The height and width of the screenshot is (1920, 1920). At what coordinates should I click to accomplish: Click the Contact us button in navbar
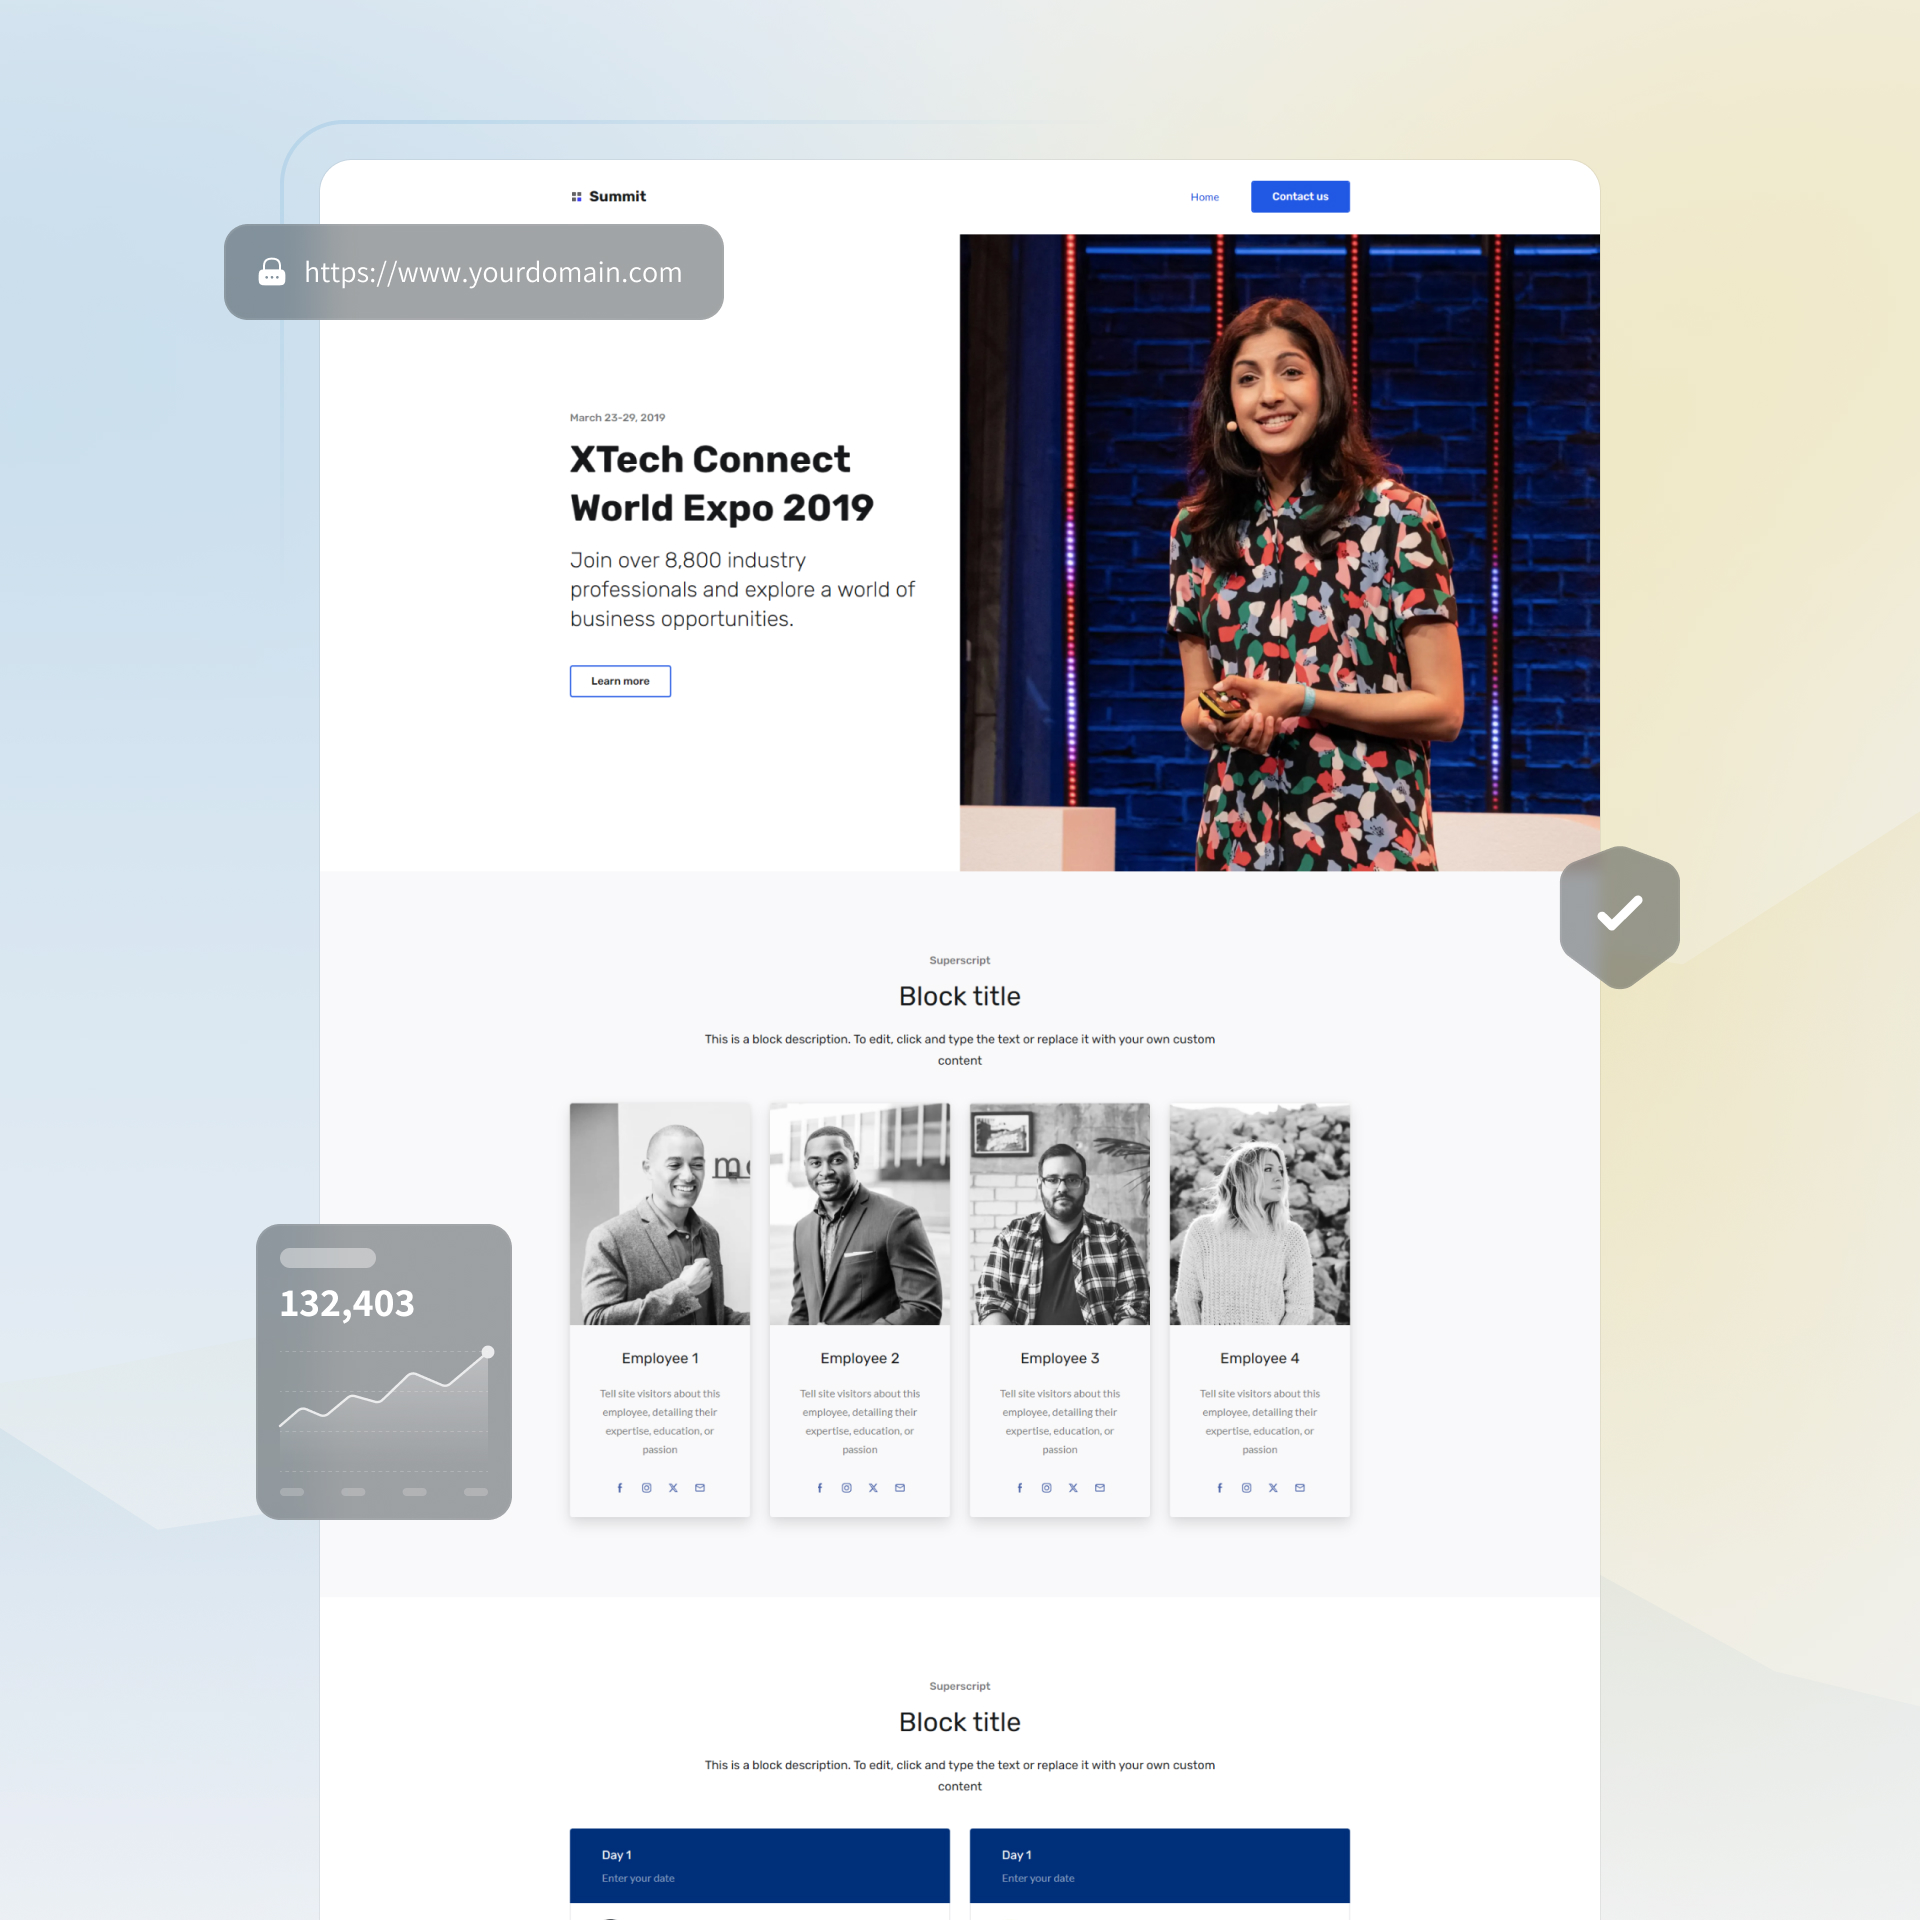[1301, 197]
